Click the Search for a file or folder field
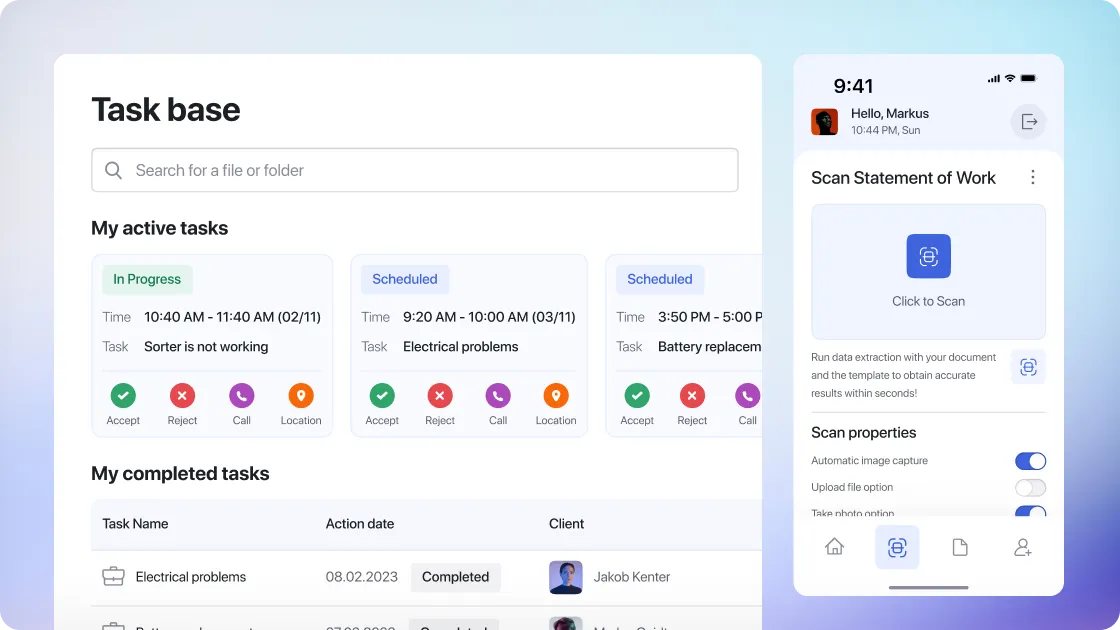The width and height of the screenshot is (1120, 630). tap(414, 170)
